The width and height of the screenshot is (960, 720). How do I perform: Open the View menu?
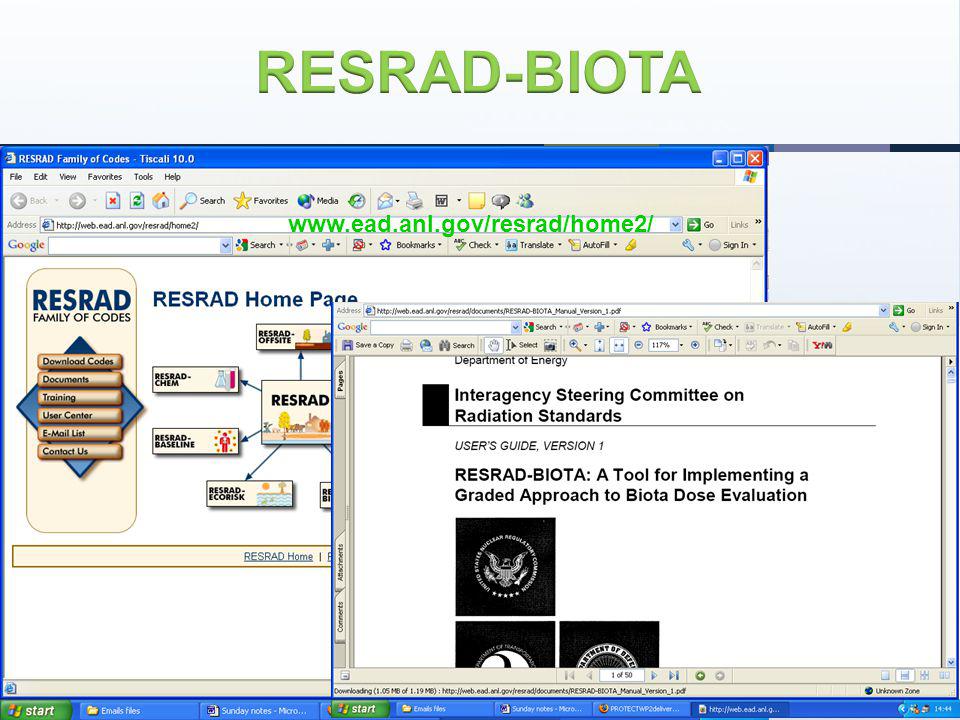coord(67,176)
